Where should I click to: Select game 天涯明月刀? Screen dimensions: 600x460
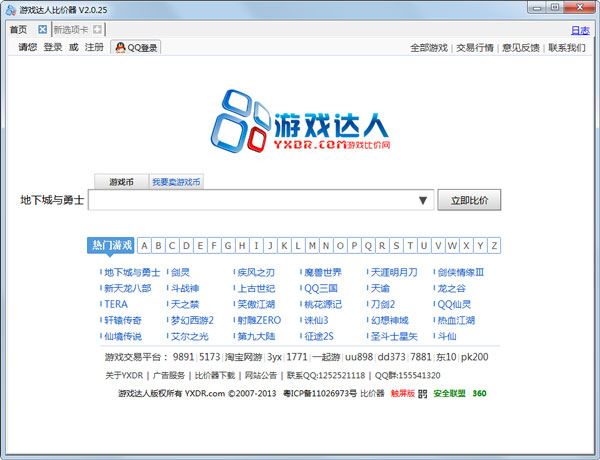[x=394, y=272]
